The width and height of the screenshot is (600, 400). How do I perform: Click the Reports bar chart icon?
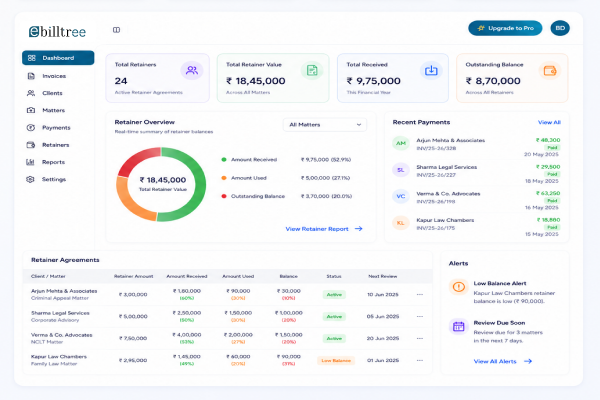coord(31,162)
